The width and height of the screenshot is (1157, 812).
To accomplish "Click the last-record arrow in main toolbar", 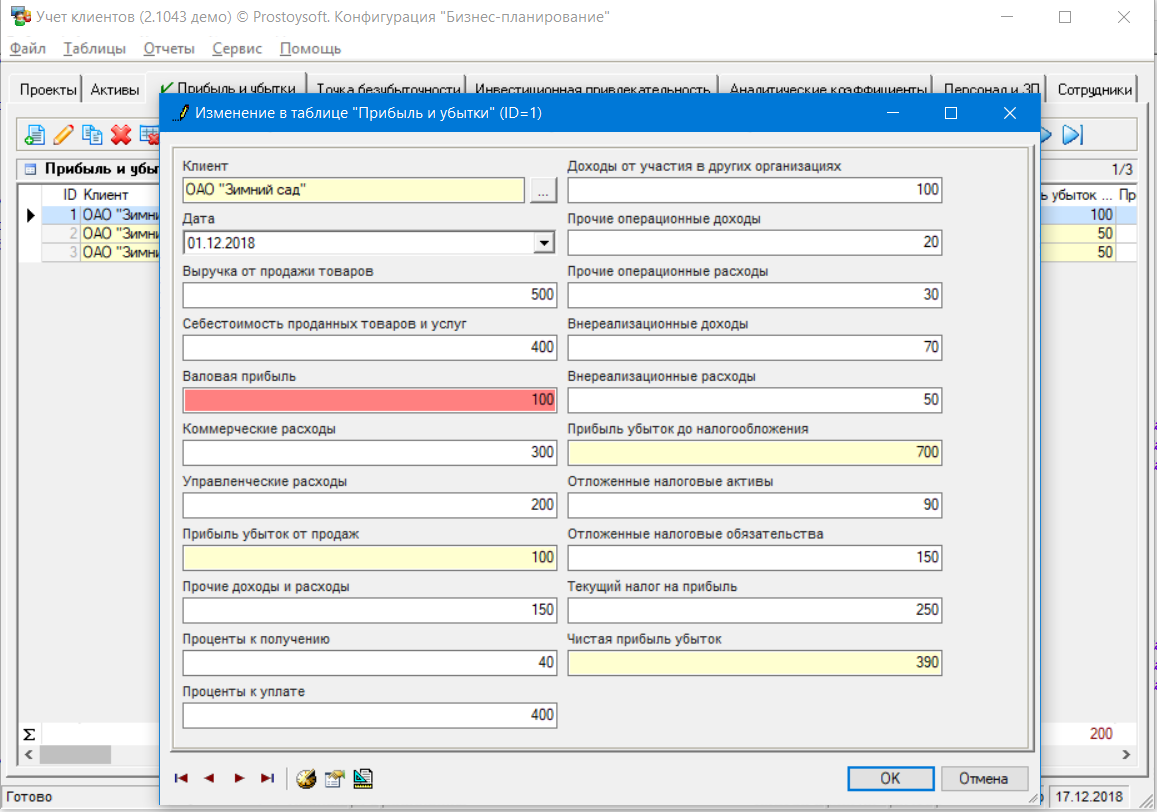I will (x=1073, y=135).
